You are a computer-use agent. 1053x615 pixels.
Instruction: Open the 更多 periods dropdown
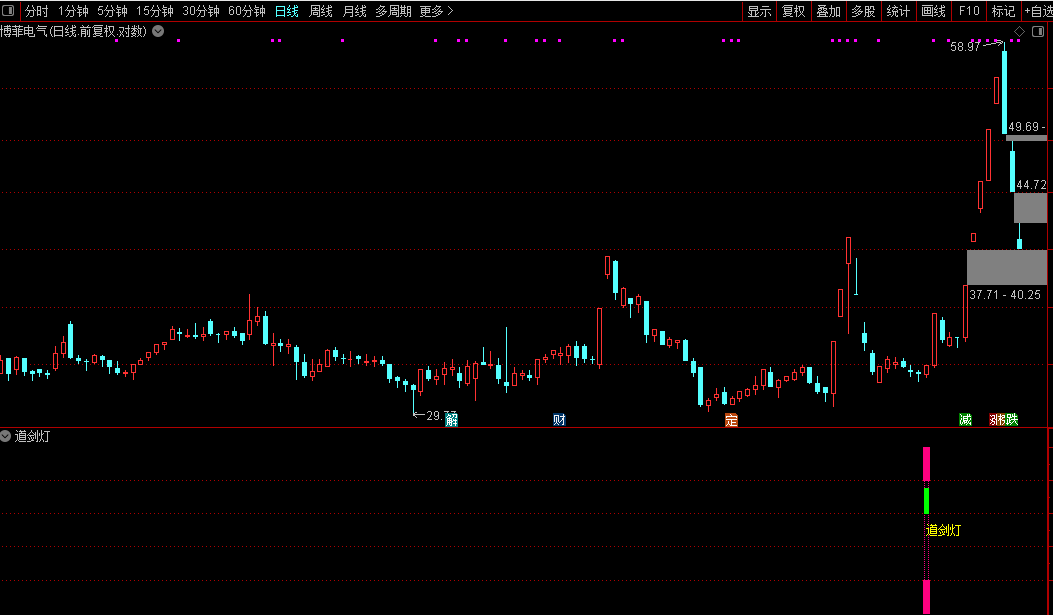coord(437,11)
